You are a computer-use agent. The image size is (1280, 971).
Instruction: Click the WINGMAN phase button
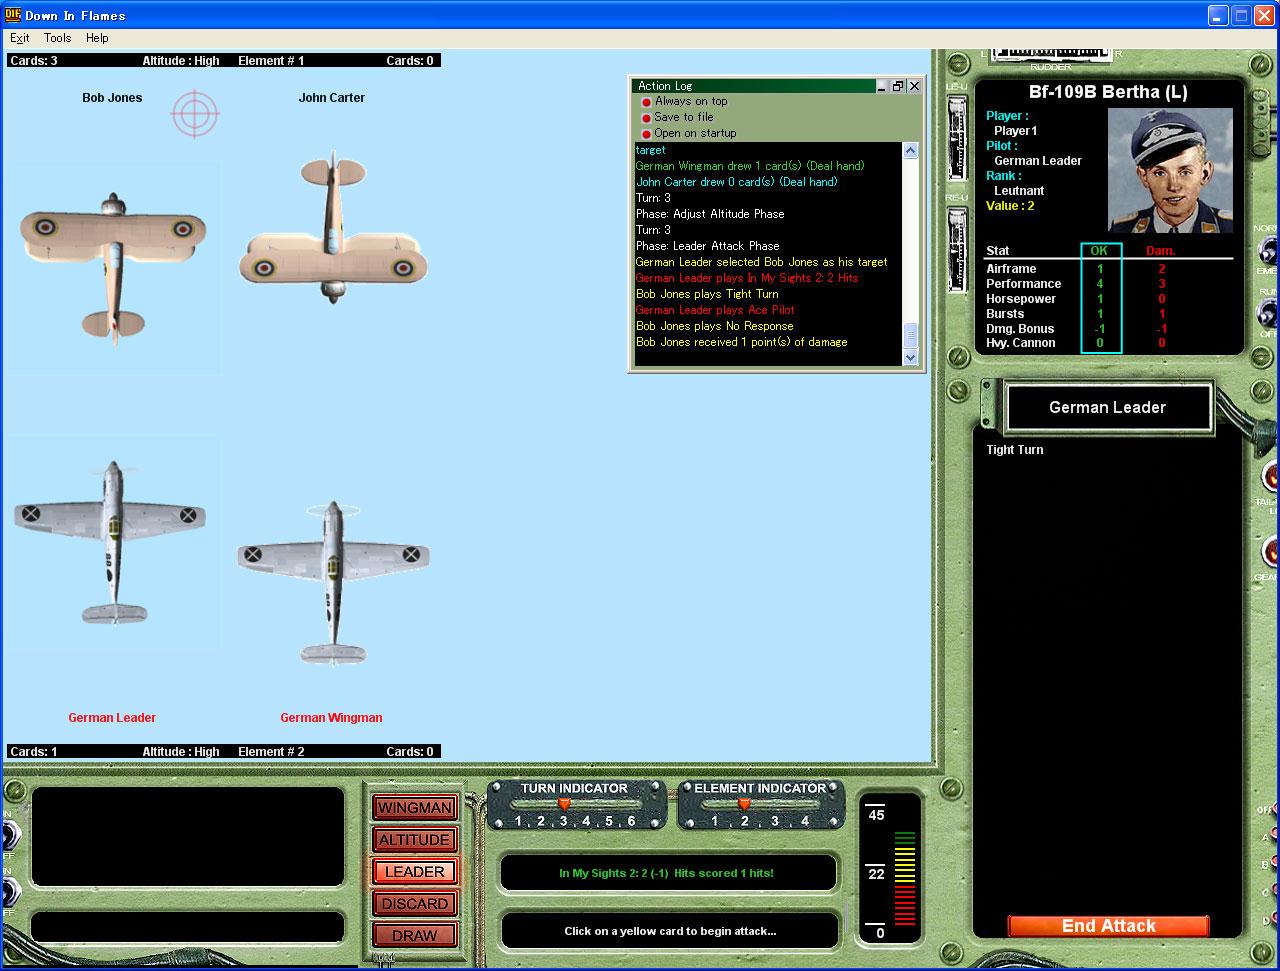415,808
